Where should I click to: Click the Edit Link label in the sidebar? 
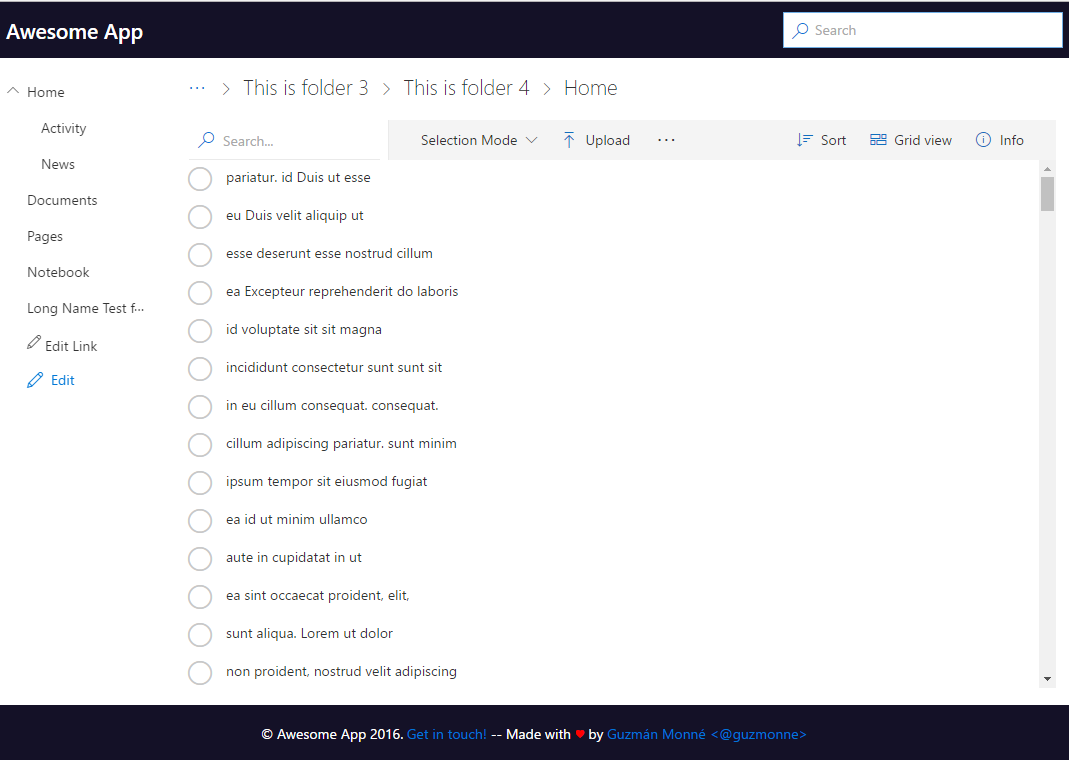tap(71, 346)
